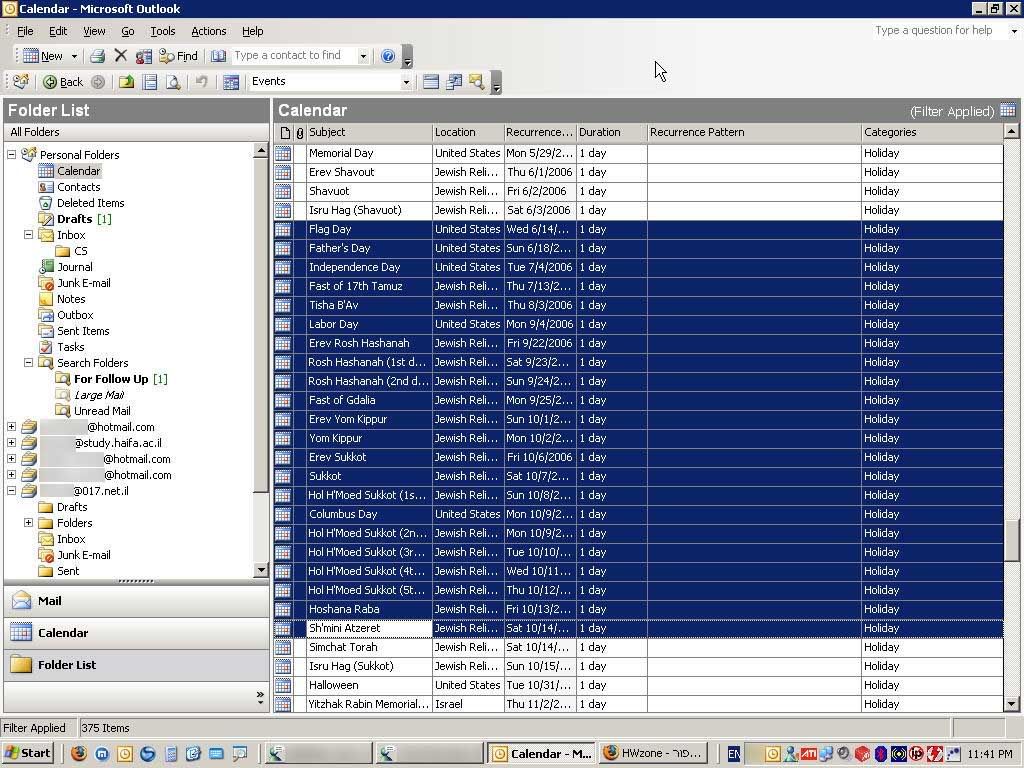Click the Windows Start button
The height and width of the screenshot is (768, 1024).
click(x=28, y=754)
